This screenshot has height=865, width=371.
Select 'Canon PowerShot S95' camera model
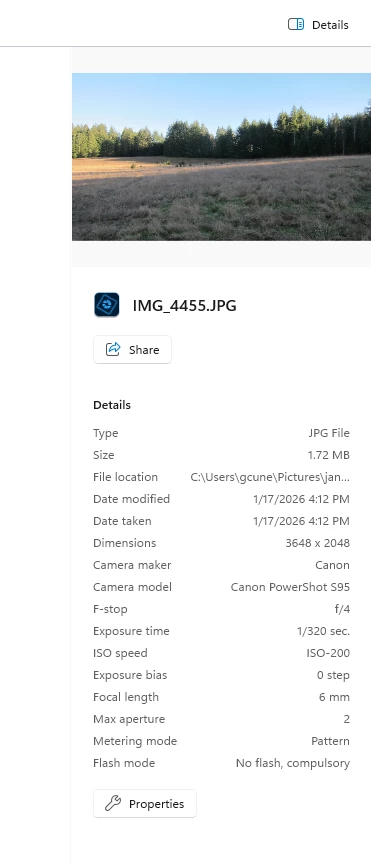click(x=290, y=588)
